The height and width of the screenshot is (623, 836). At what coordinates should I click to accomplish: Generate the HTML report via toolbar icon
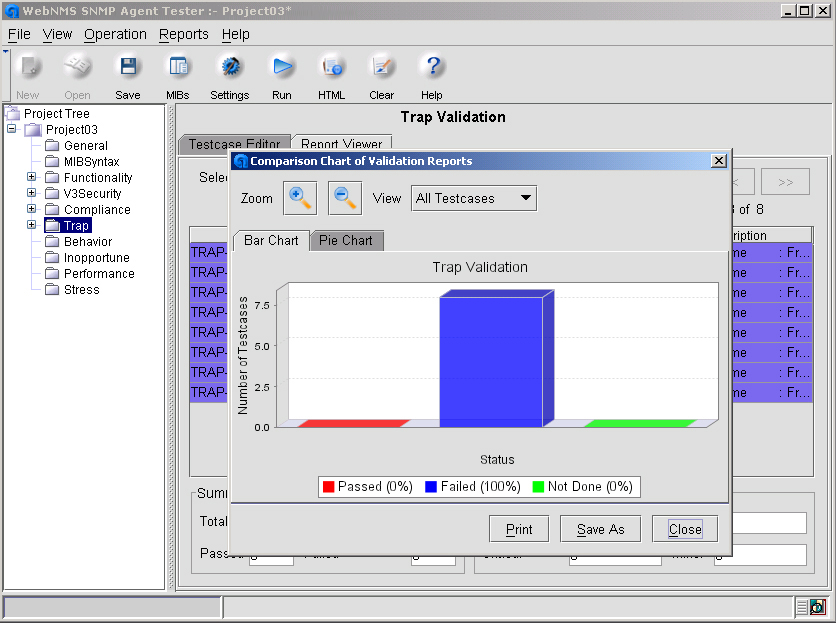[332, 67]
